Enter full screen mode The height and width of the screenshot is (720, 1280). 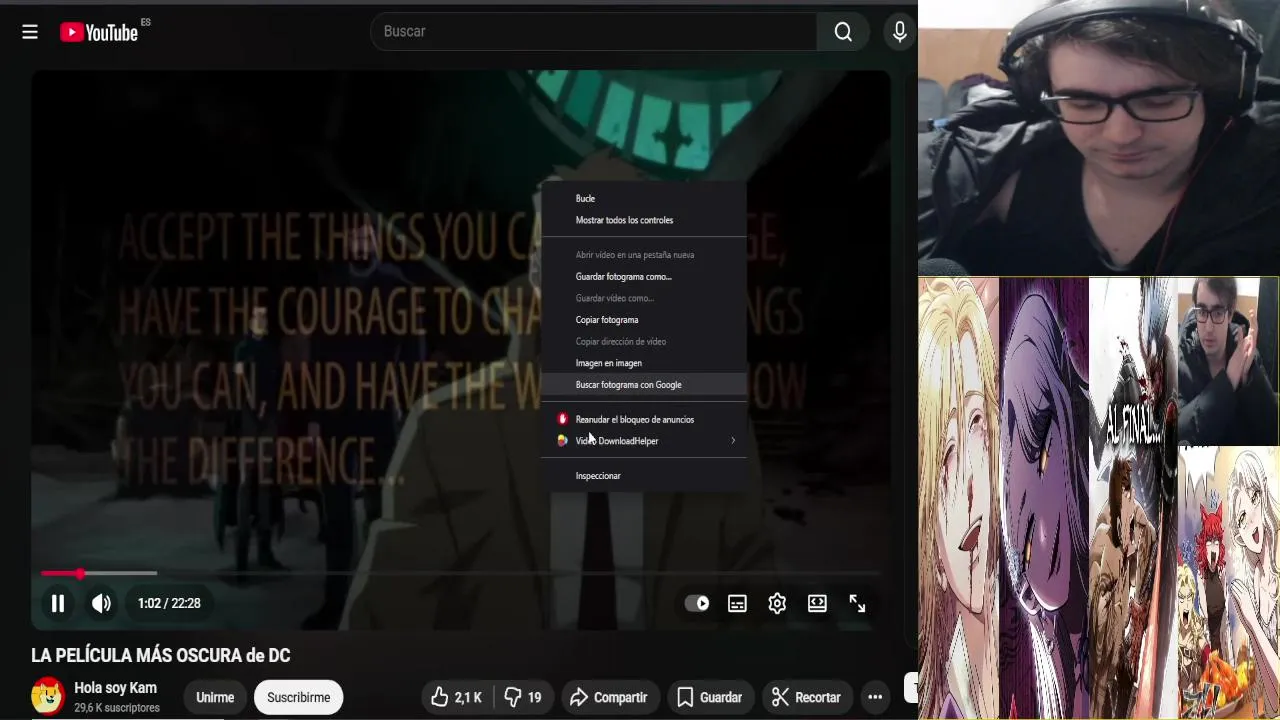pos(857,603)
